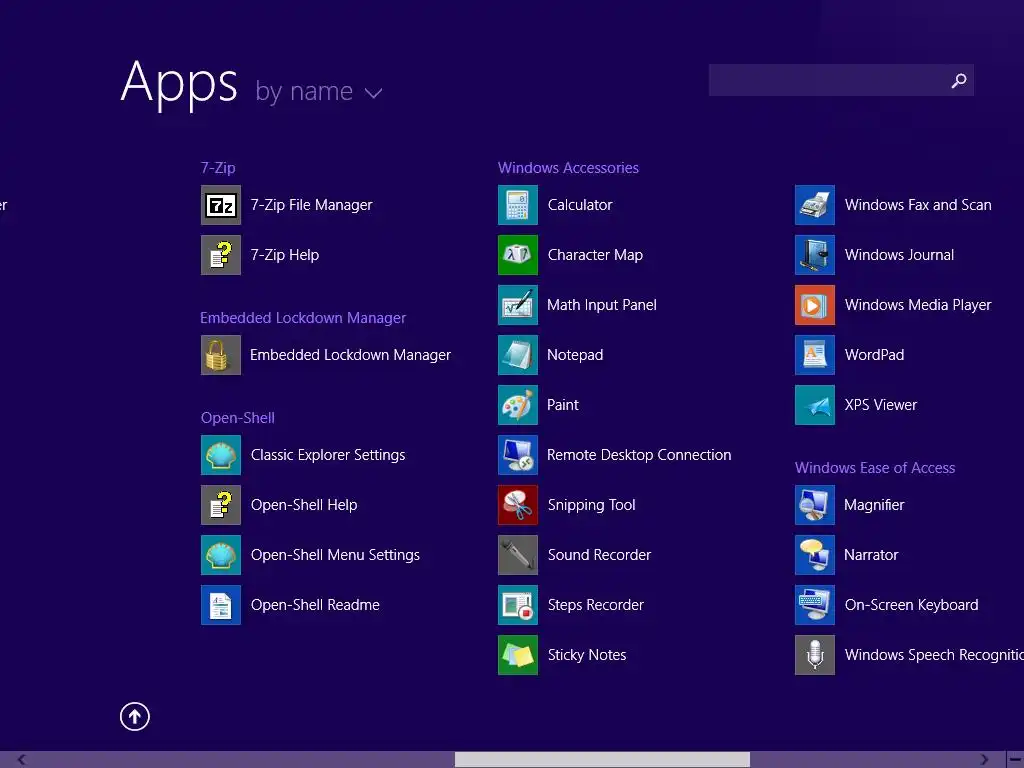Screen dimensions: 1024x768
Task: Click the 'Notepad' label text
Action: [x=575, y=355]
